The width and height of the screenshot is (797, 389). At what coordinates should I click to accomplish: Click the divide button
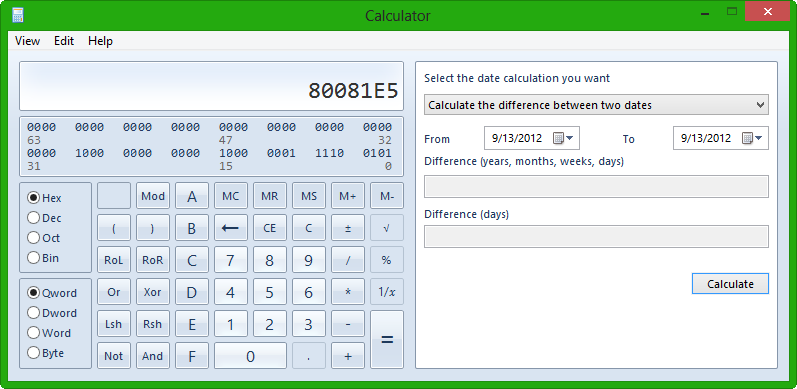(348, 260)
